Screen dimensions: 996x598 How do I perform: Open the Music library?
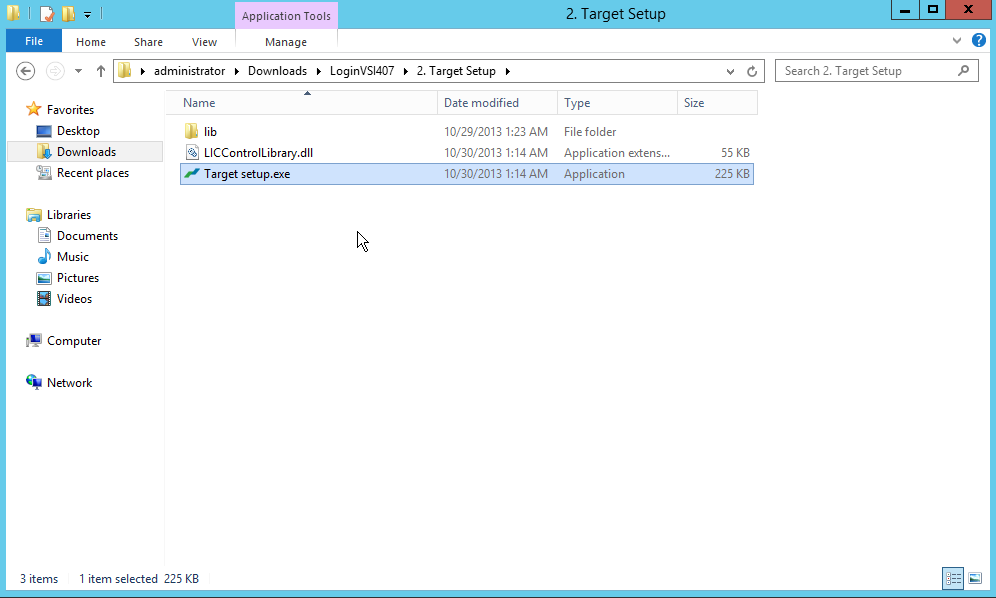point(72,256)
